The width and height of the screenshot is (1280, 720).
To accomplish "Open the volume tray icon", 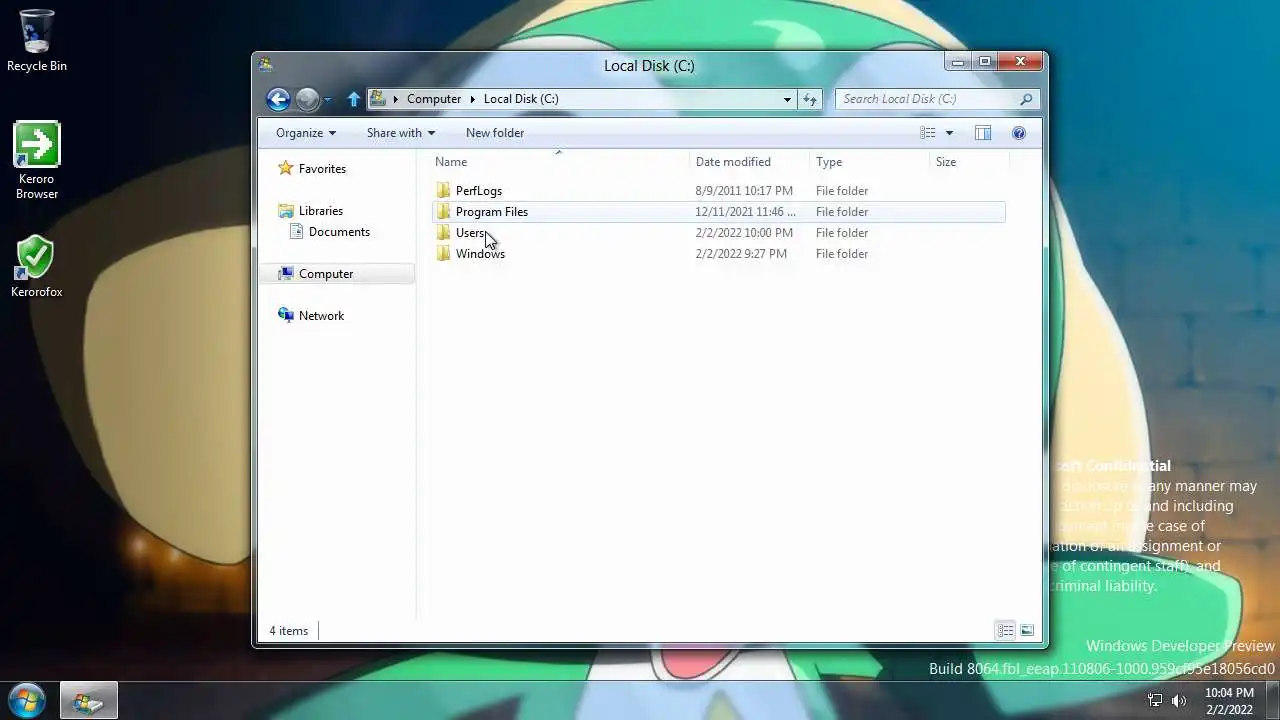I will click(1178, 701).
